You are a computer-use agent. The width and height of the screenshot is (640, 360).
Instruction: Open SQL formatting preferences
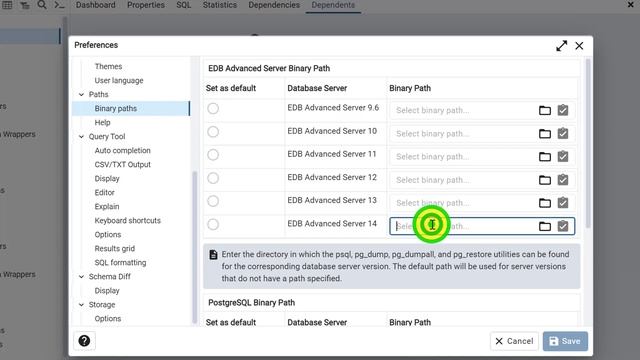tap(120, 262)
